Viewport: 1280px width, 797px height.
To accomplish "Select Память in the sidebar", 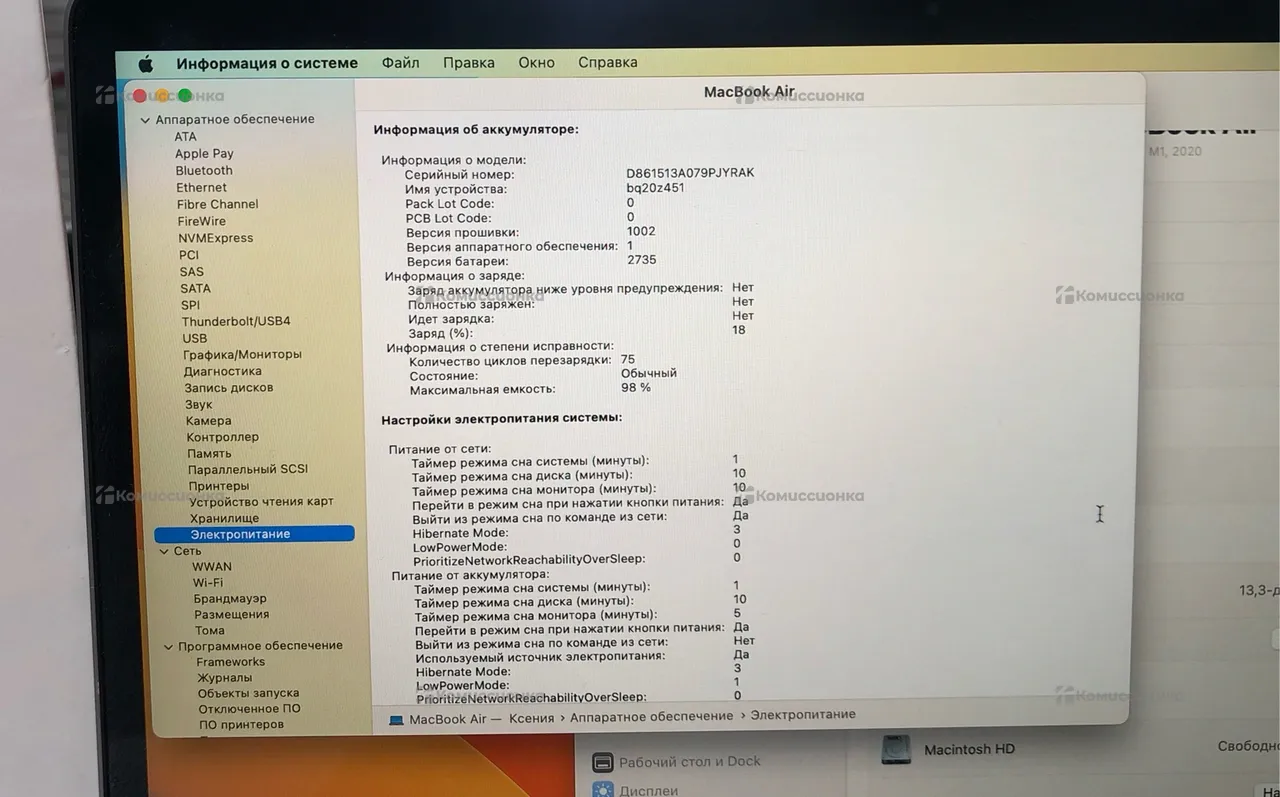I will pyautogui.click(x=209, y=453).
